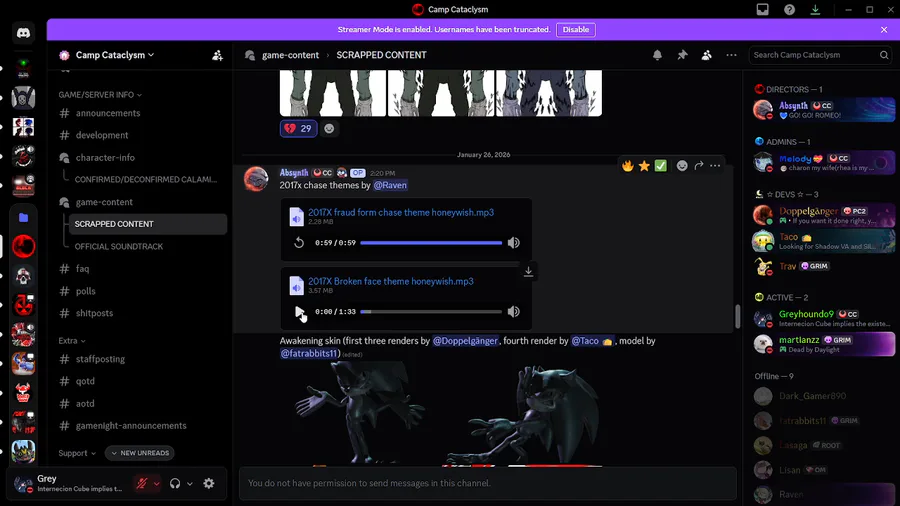900x506 pixels.
Task: Mute volume on Broken face theme
Action: pyautogui.click(x=514, y=312)
